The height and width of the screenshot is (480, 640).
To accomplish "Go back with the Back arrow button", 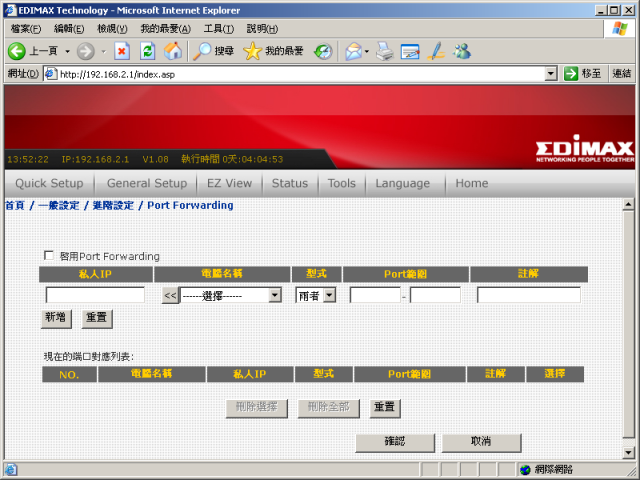I will [17, 51].
